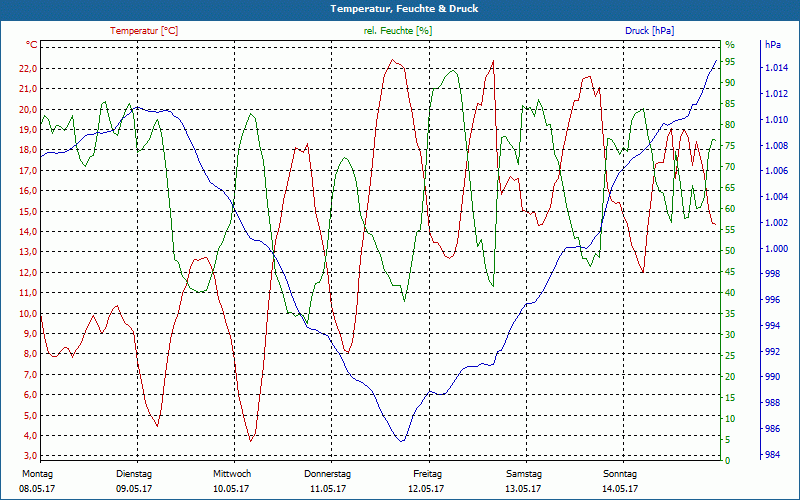
Task: Click the blue '1.010' pressure axis value
Action: pos(776,119)
